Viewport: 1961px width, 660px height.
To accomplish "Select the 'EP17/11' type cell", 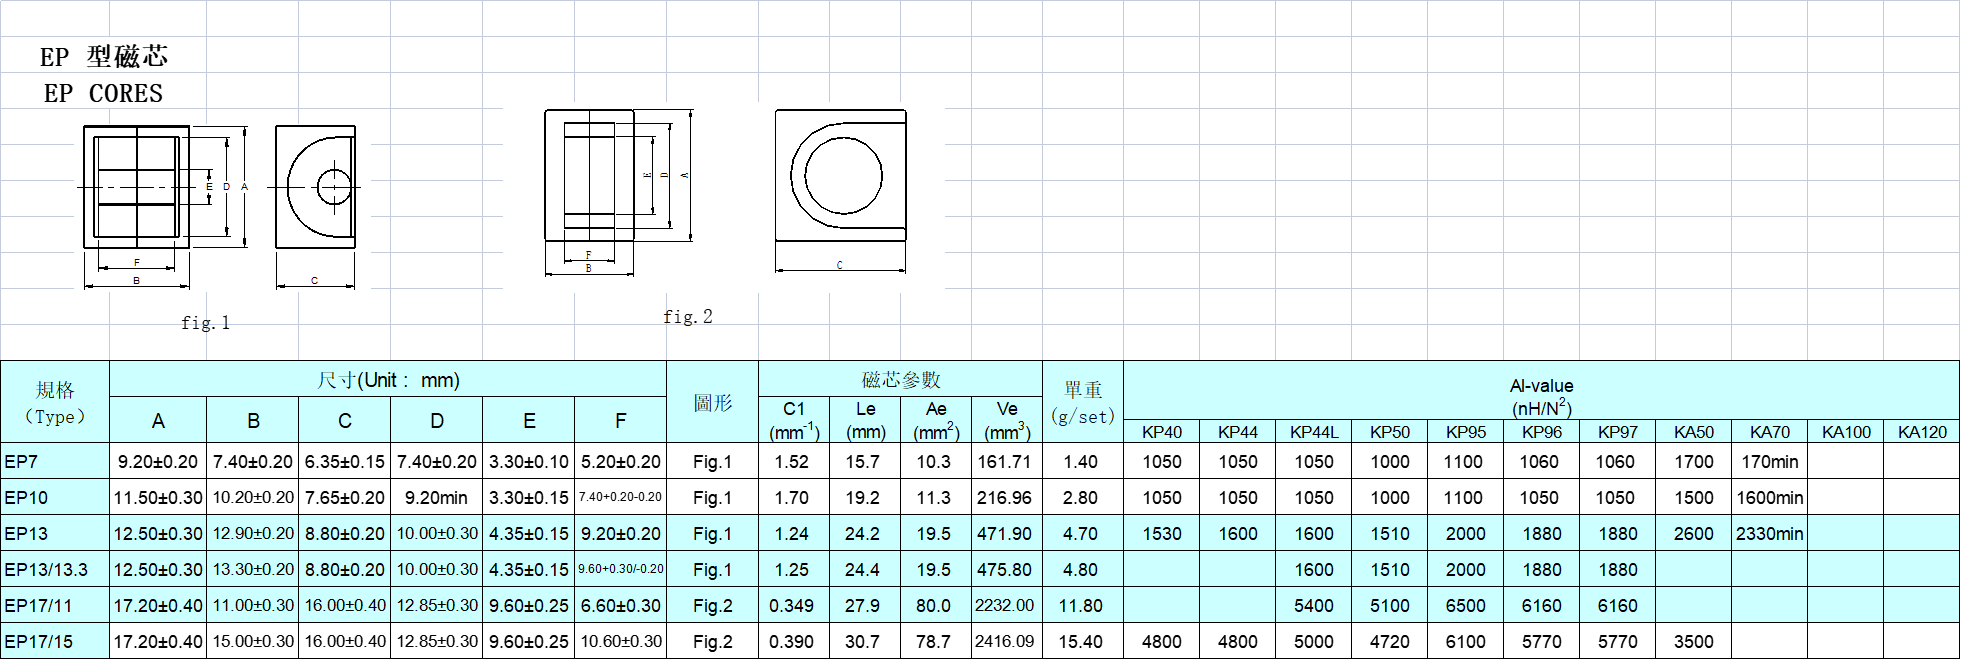I will point(55,605).
